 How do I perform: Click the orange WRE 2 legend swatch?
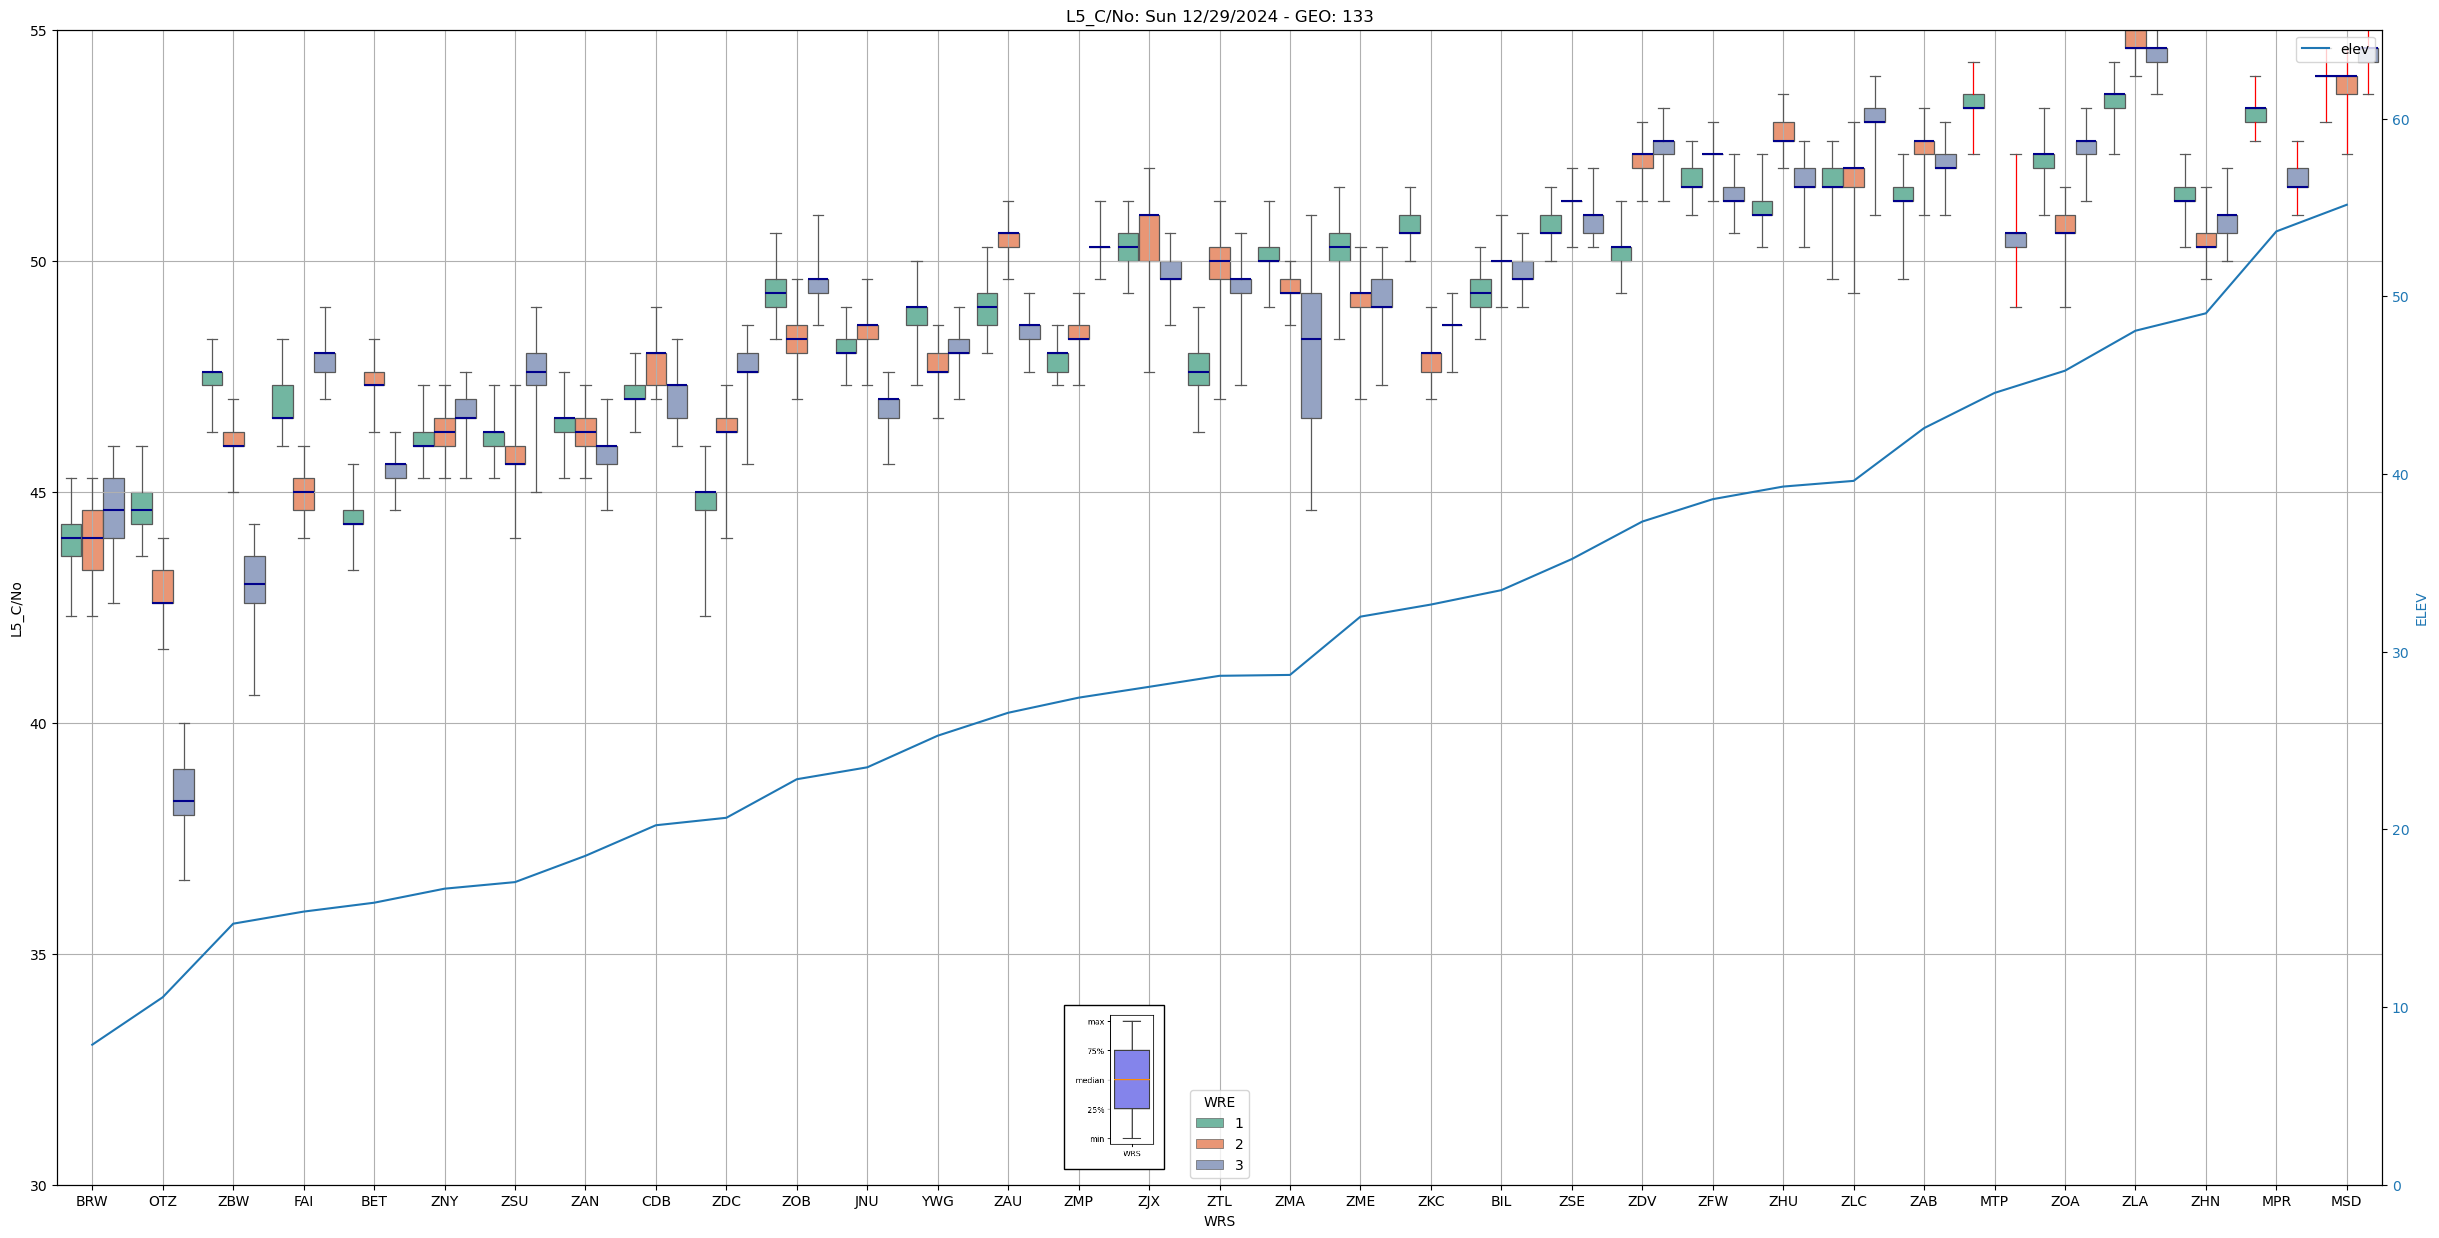(1209, 1144)
